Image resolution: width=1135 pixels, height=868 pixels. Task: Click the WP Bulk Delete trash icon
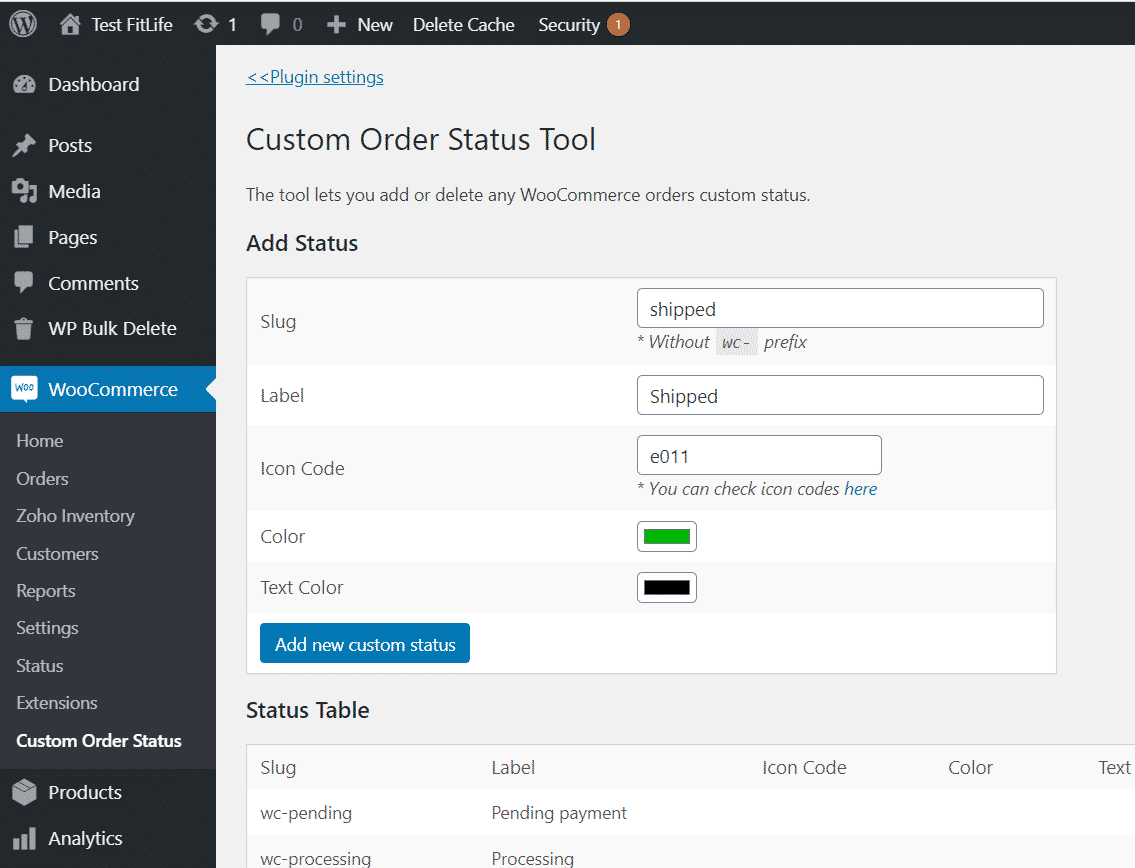pos(24,329)
